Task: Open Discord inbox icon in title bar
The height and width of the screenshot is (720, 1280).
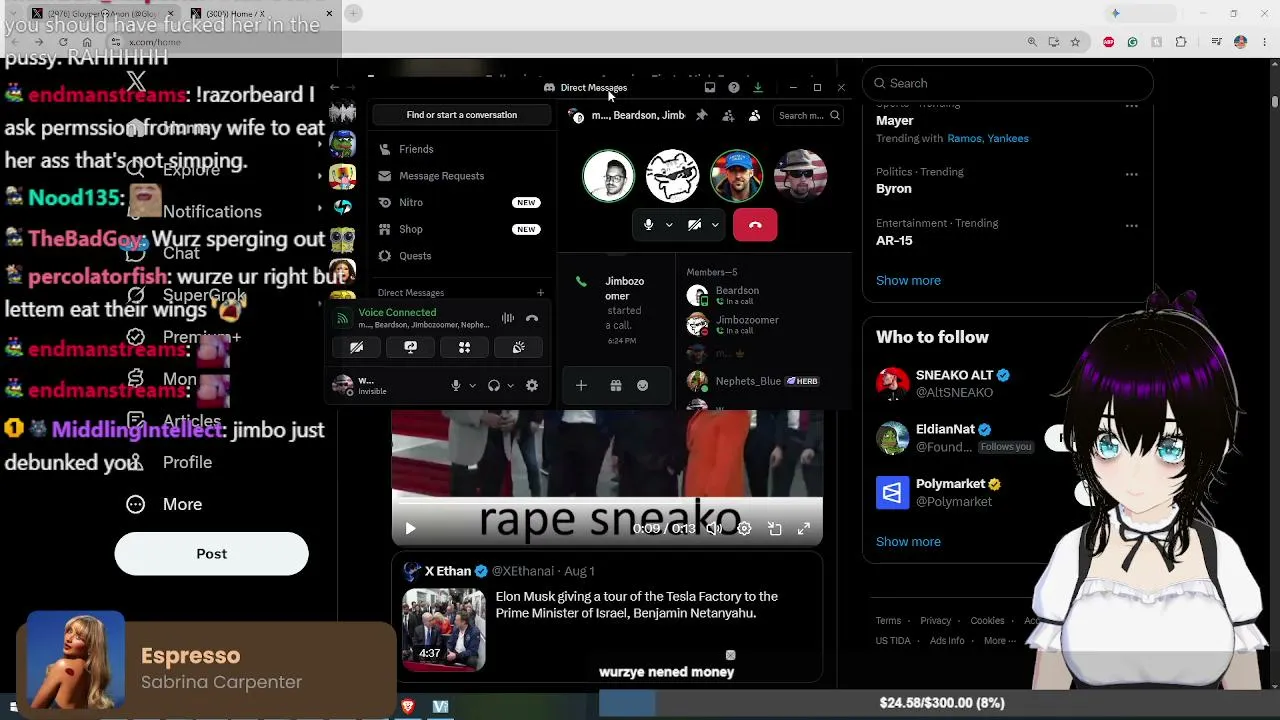Action: (x=710, y=88)
